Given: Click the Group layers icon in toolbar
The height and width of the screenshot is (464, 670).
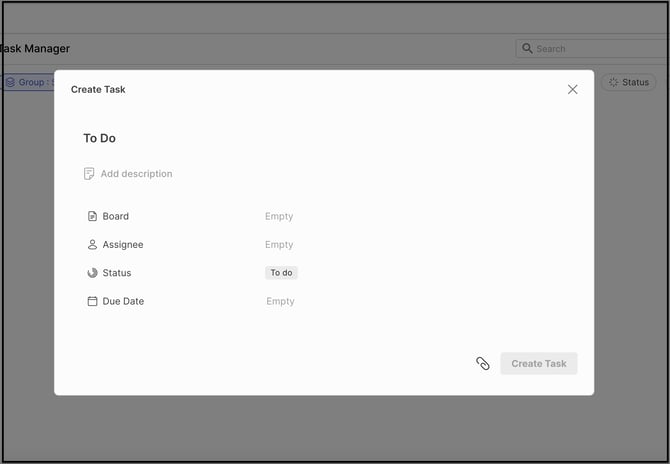Looking at the screenshot, I should tap(10, 82).
